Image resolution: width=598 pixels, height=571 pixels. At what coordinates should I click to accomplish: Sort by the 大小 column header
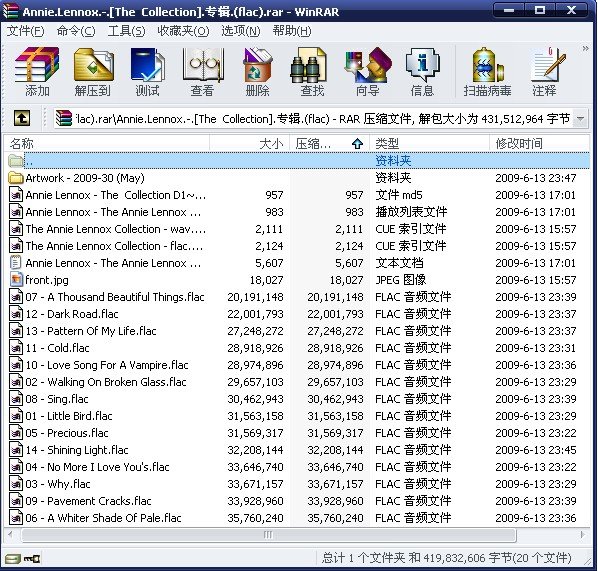point(249,143)
